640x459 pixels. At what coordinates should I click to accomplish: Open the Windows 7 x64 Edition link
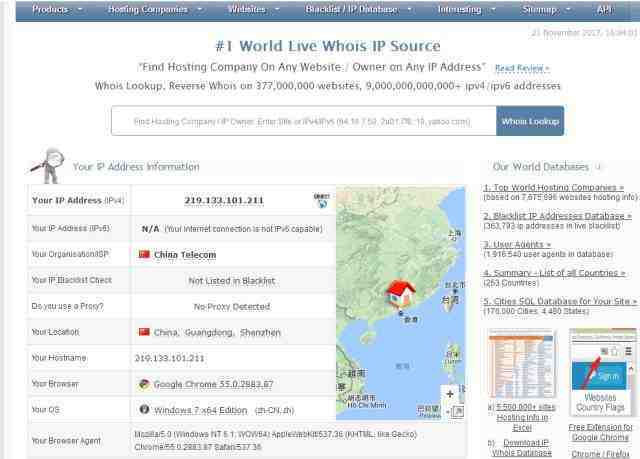click(200, 410)
